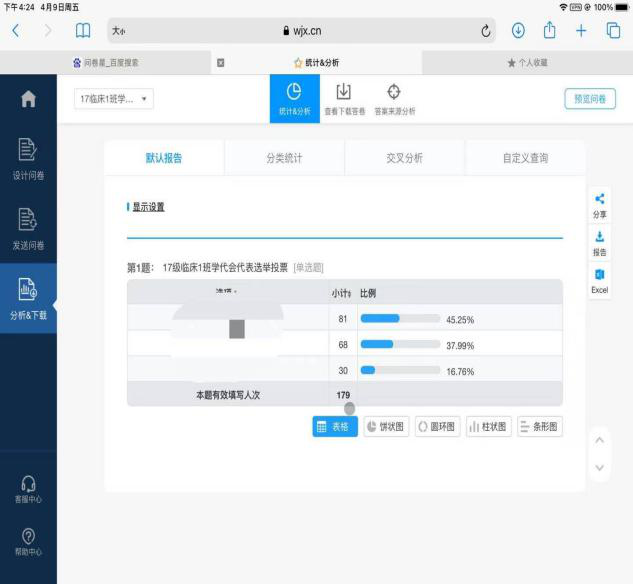Click the home icon in sidebar

click(28, 99)
